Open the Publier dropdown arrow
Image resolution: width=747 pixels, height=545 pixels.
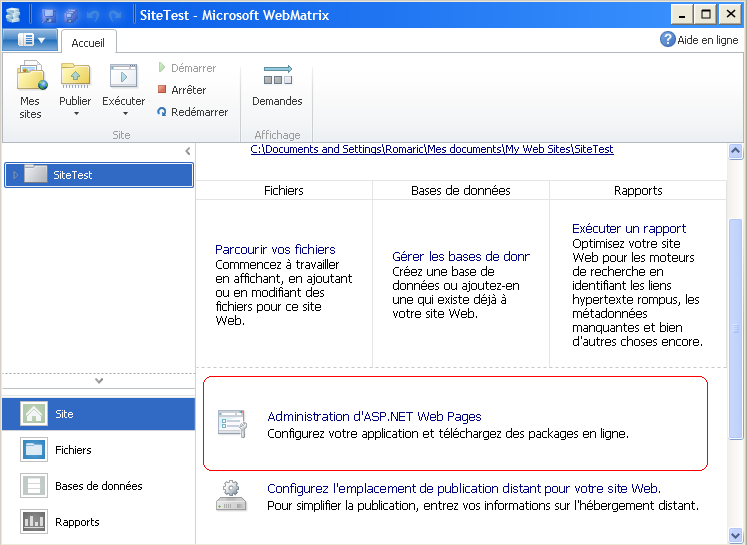[75, 114]
